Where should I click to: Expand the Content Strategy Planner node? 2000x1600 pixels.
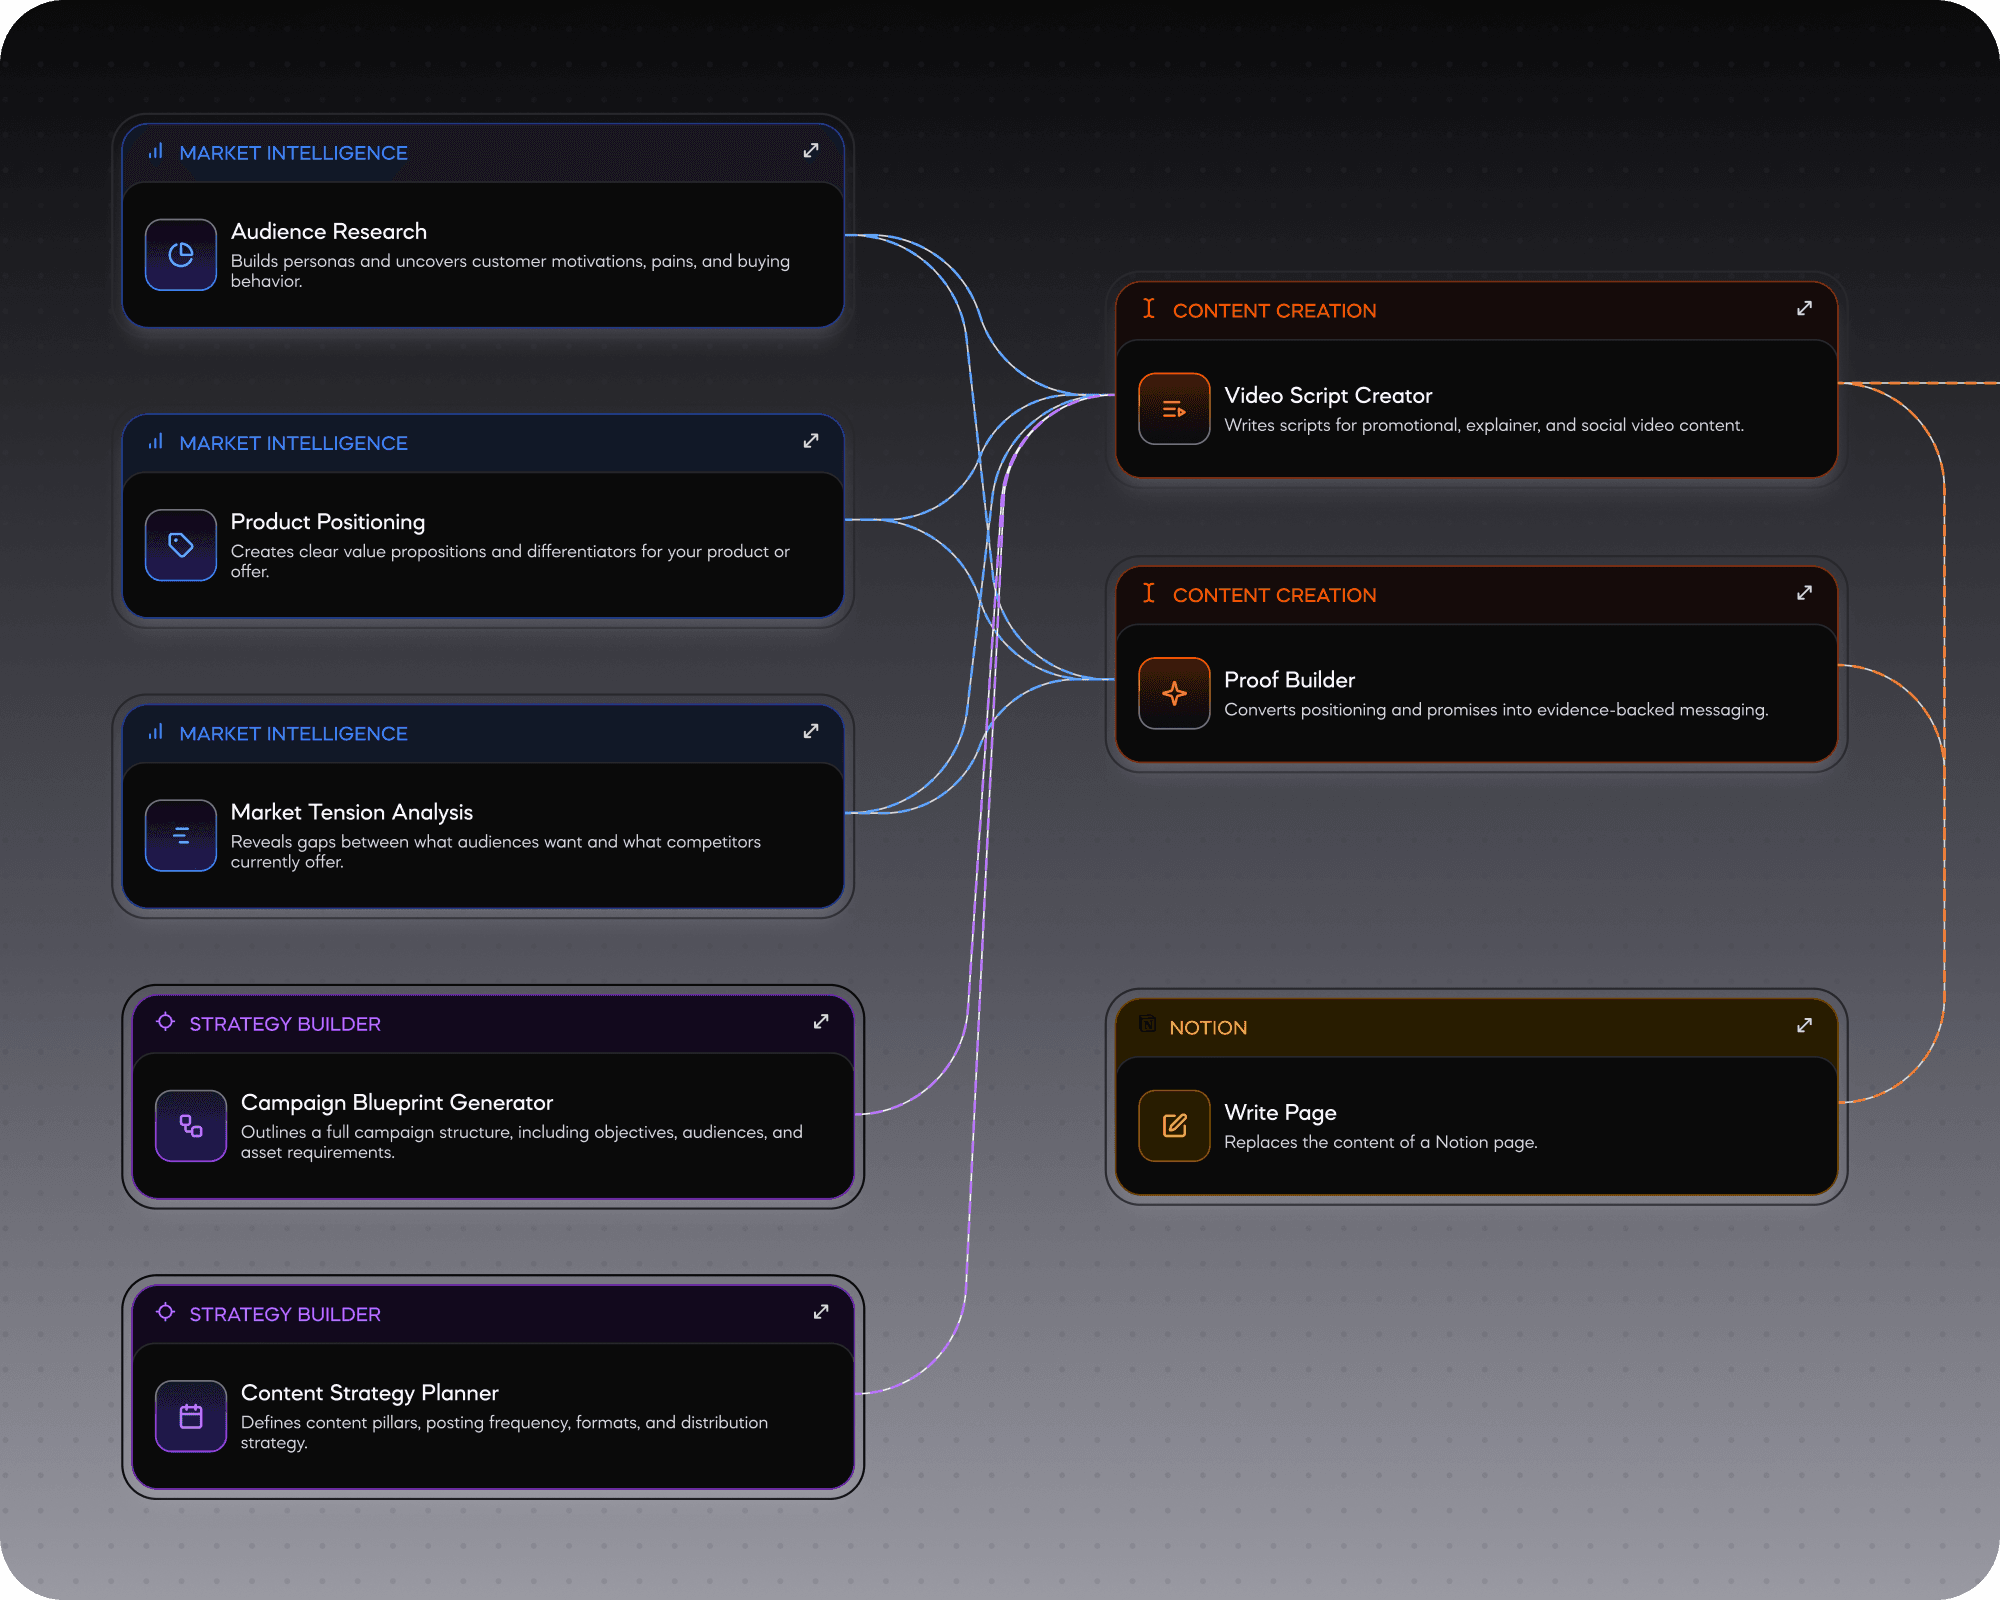(x=821, y=1312)
